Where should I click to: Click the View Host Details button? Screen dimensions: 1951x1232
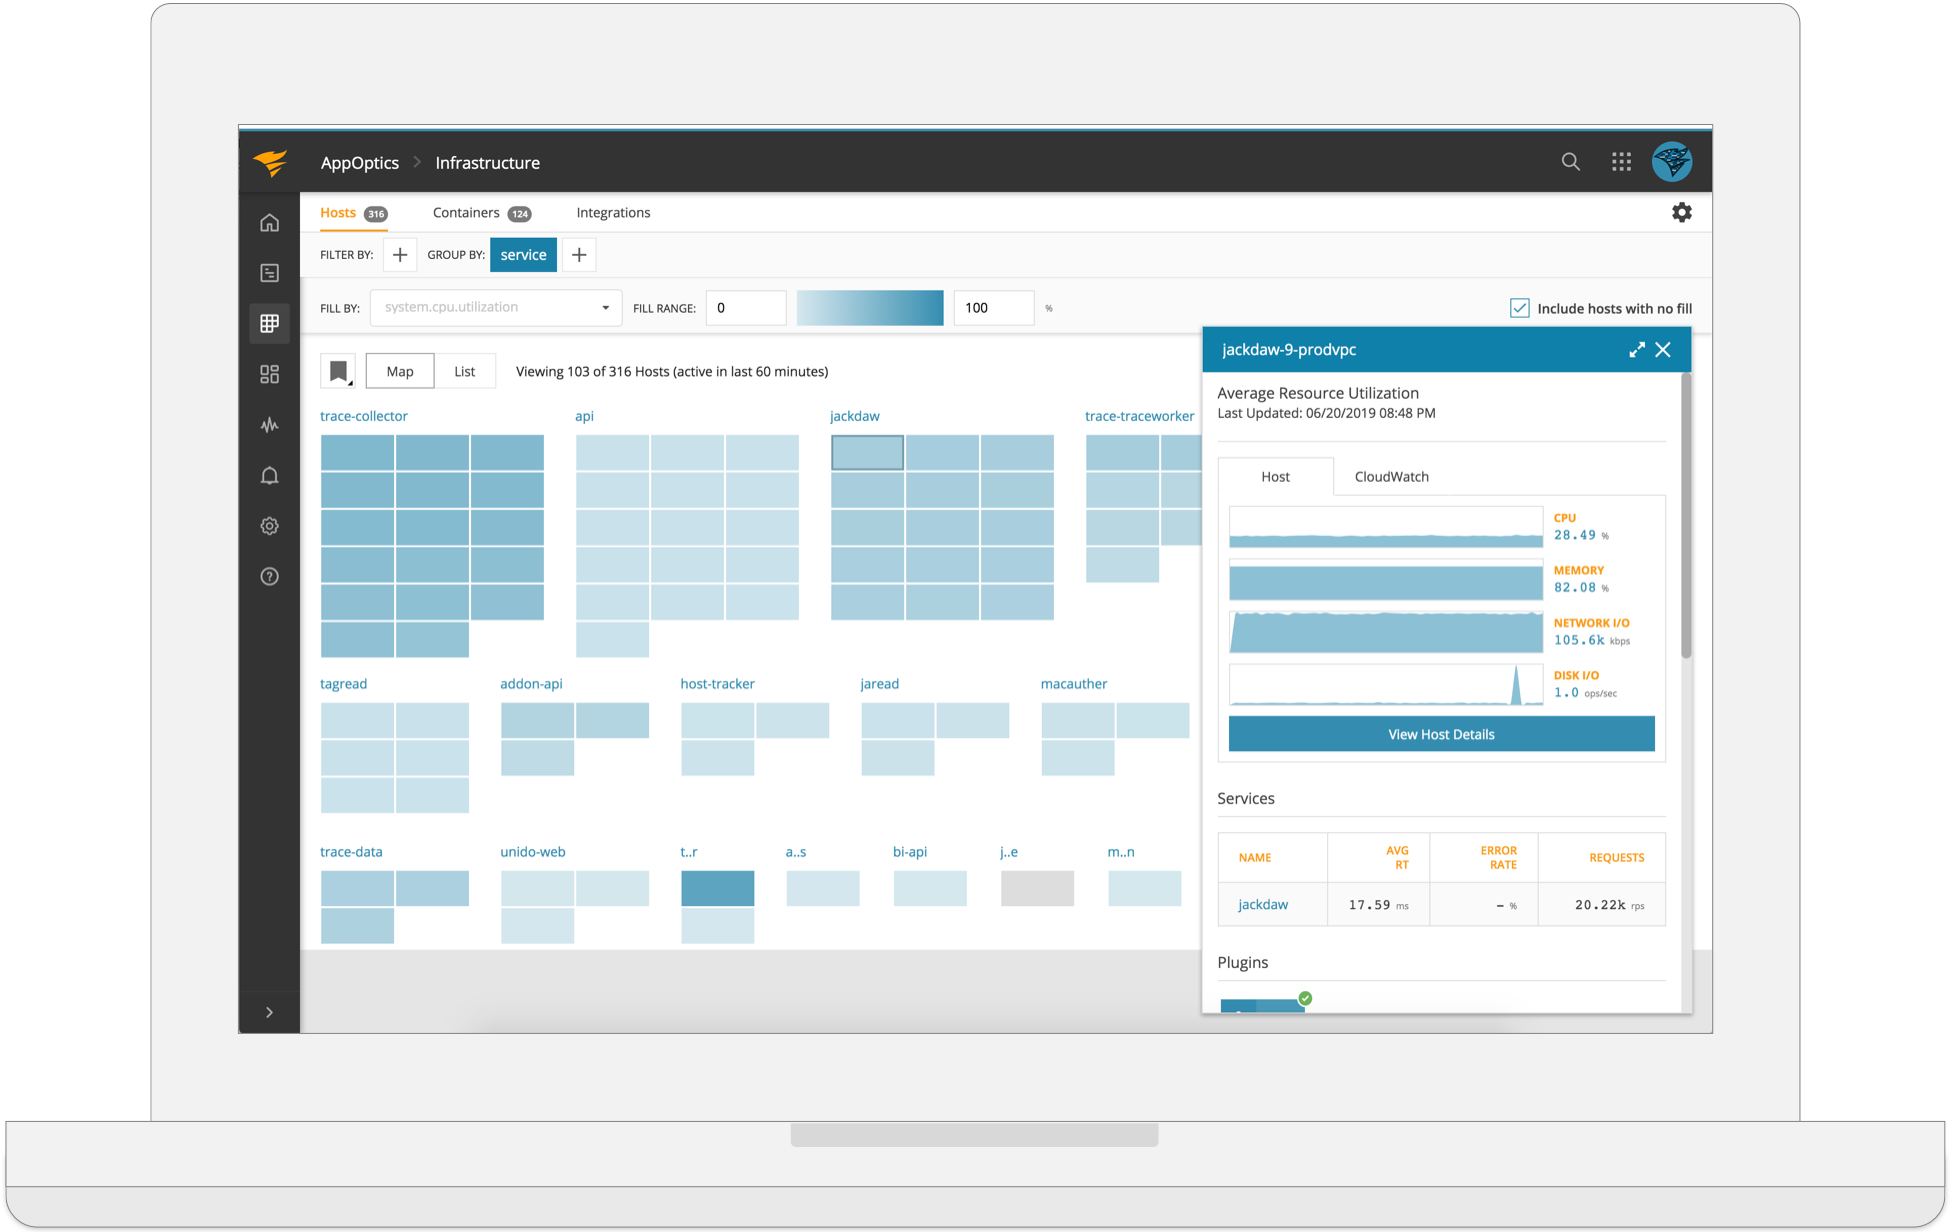1440,734
